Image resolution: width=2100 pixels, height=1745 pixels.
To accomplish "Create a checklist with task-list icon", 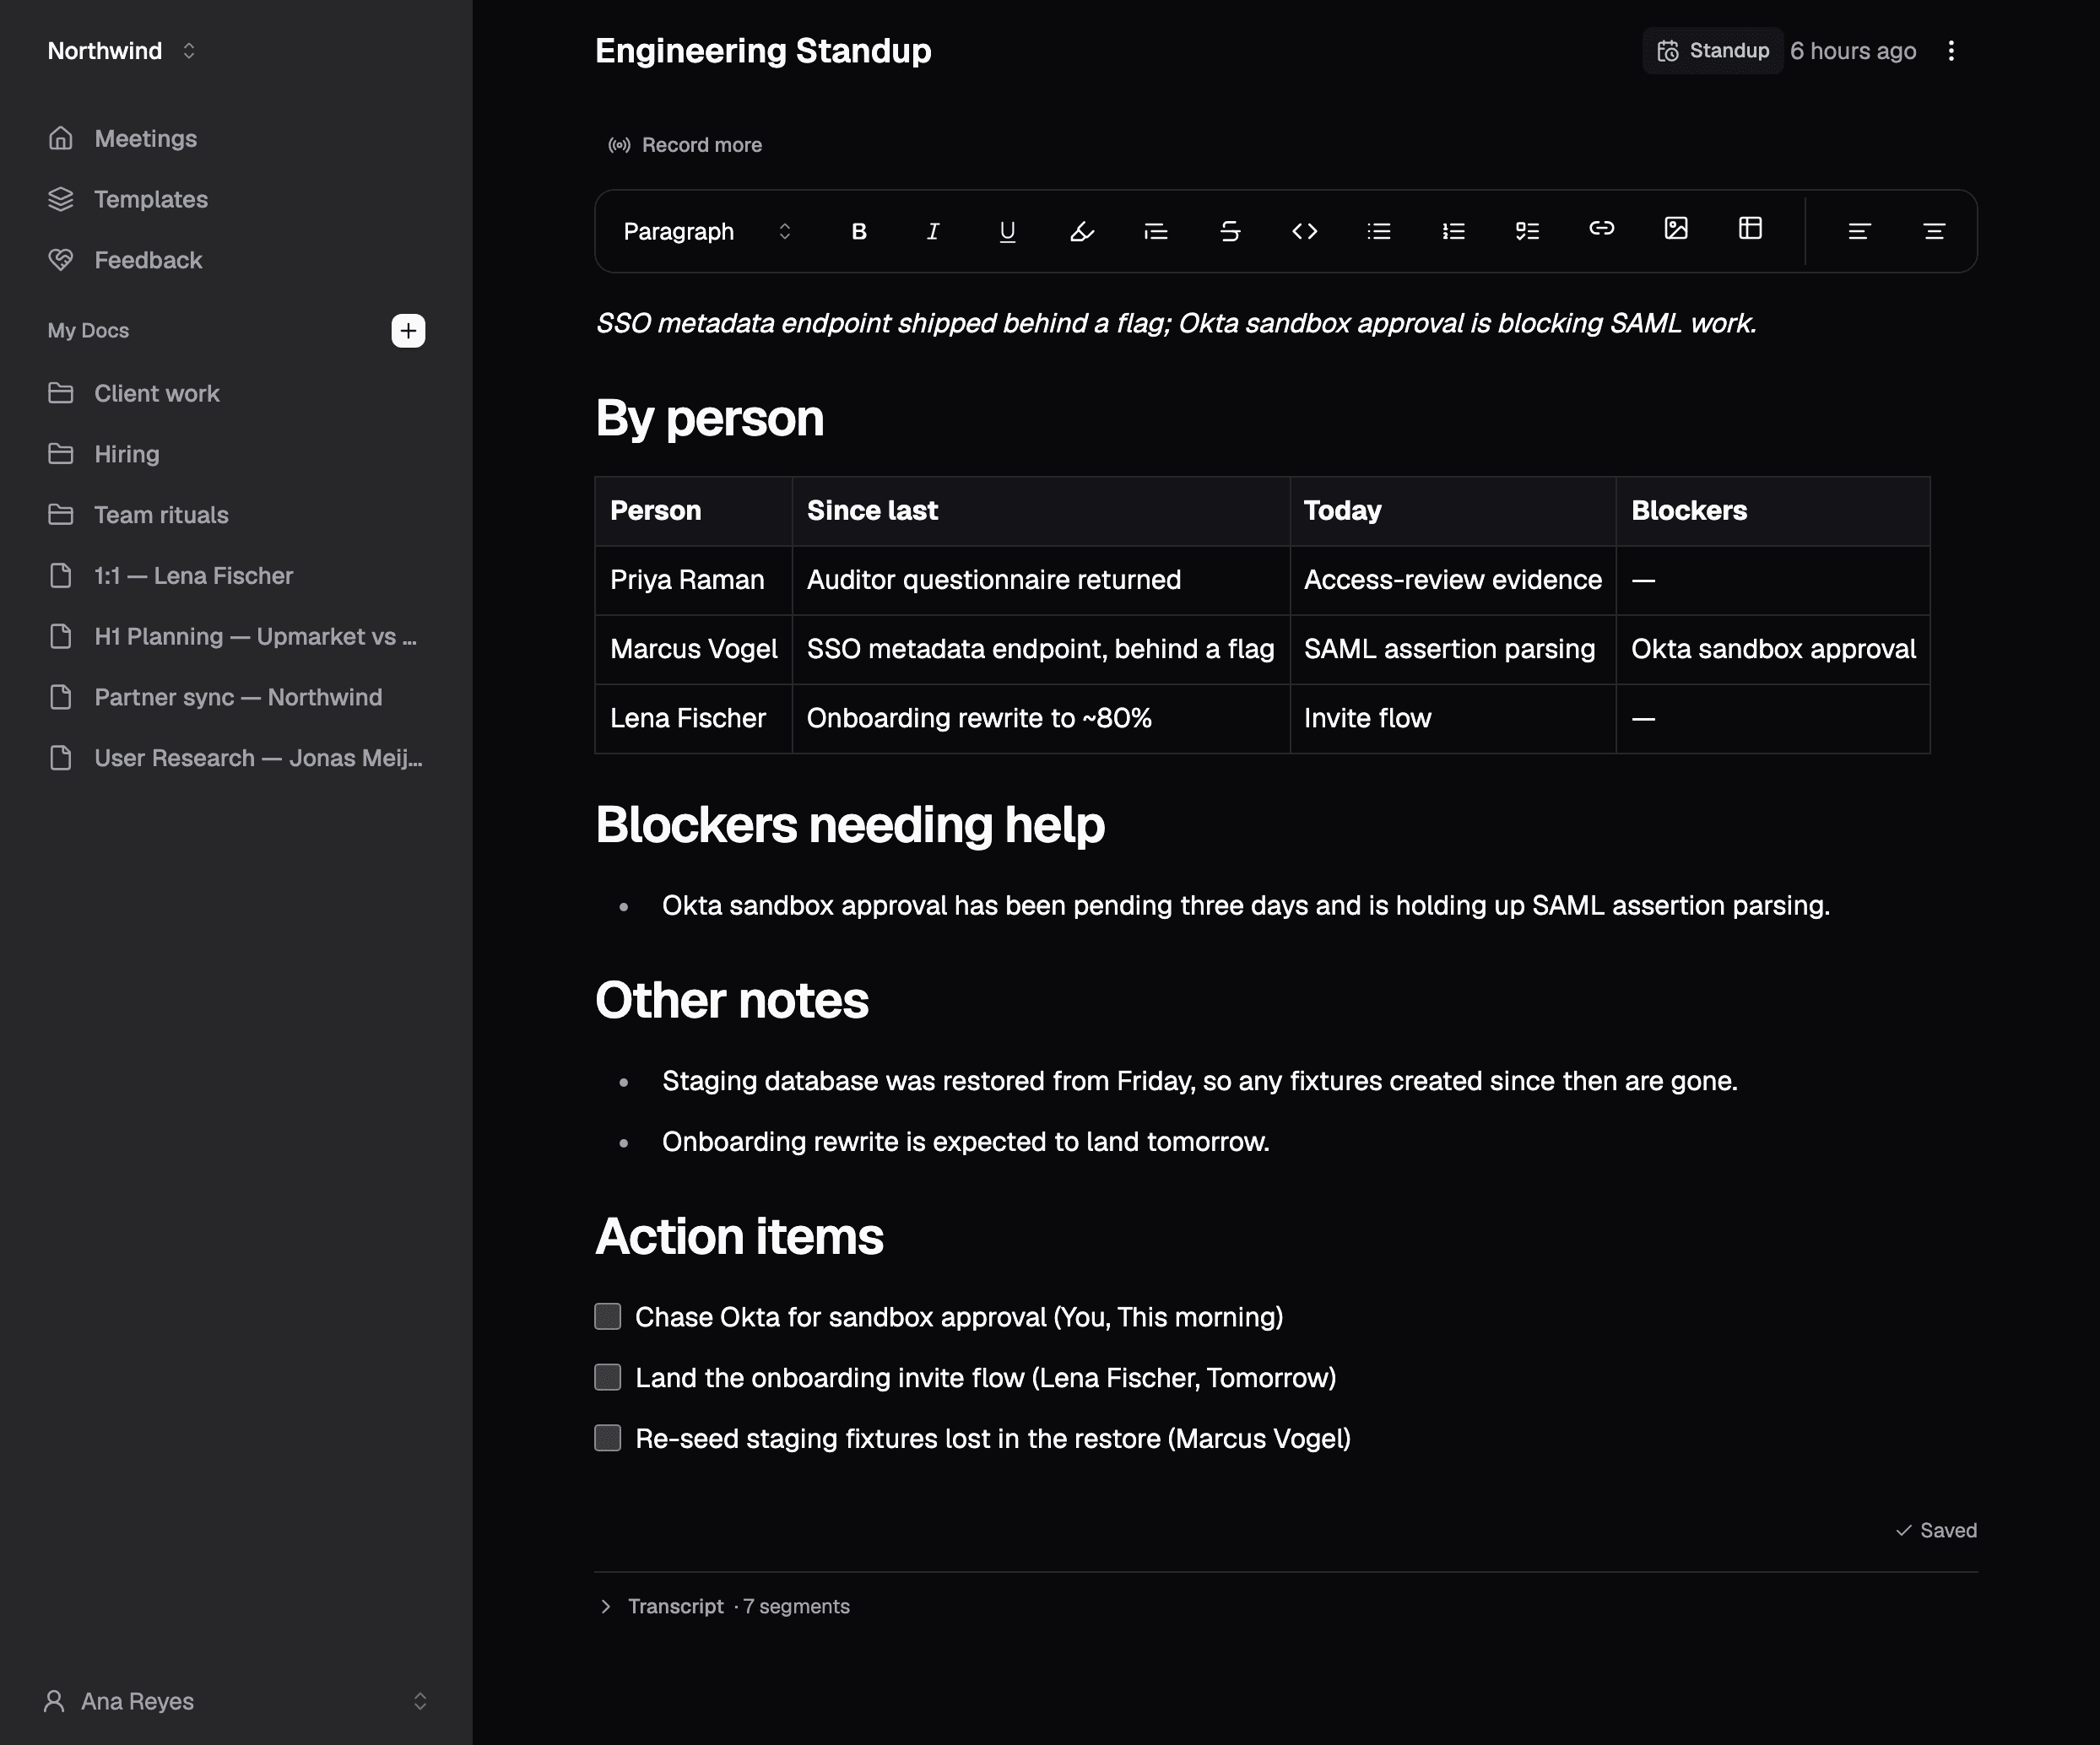I will [x=1527, y=231].
